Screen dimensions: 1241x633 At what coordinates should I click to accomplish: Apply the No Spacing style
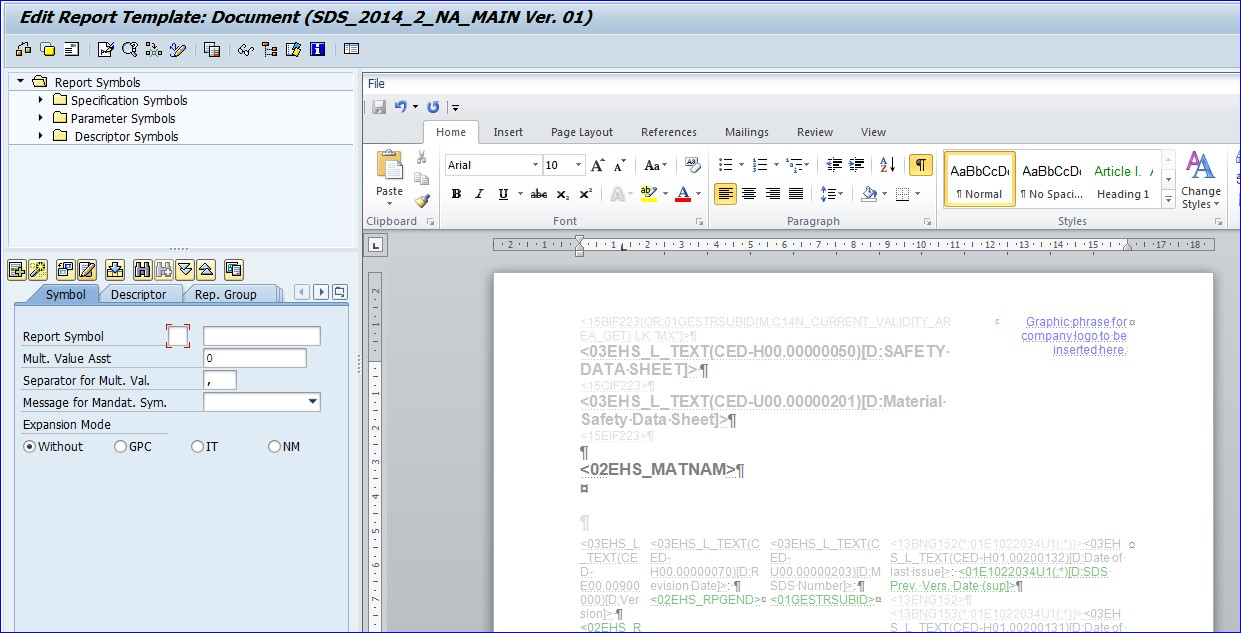pyautogui.click(x=1051, y=179)
